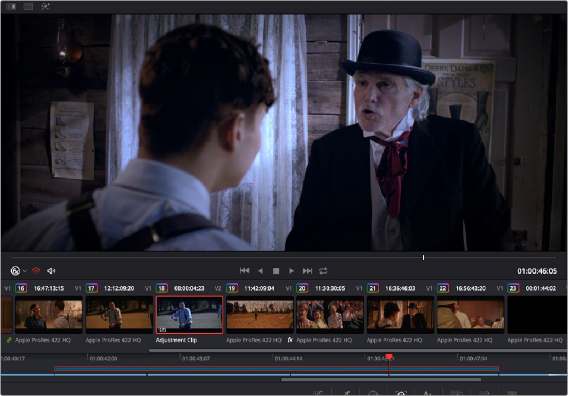
Task: Click the thumbnail strip horizontal scrollbar
Action: tap(358, 350)
